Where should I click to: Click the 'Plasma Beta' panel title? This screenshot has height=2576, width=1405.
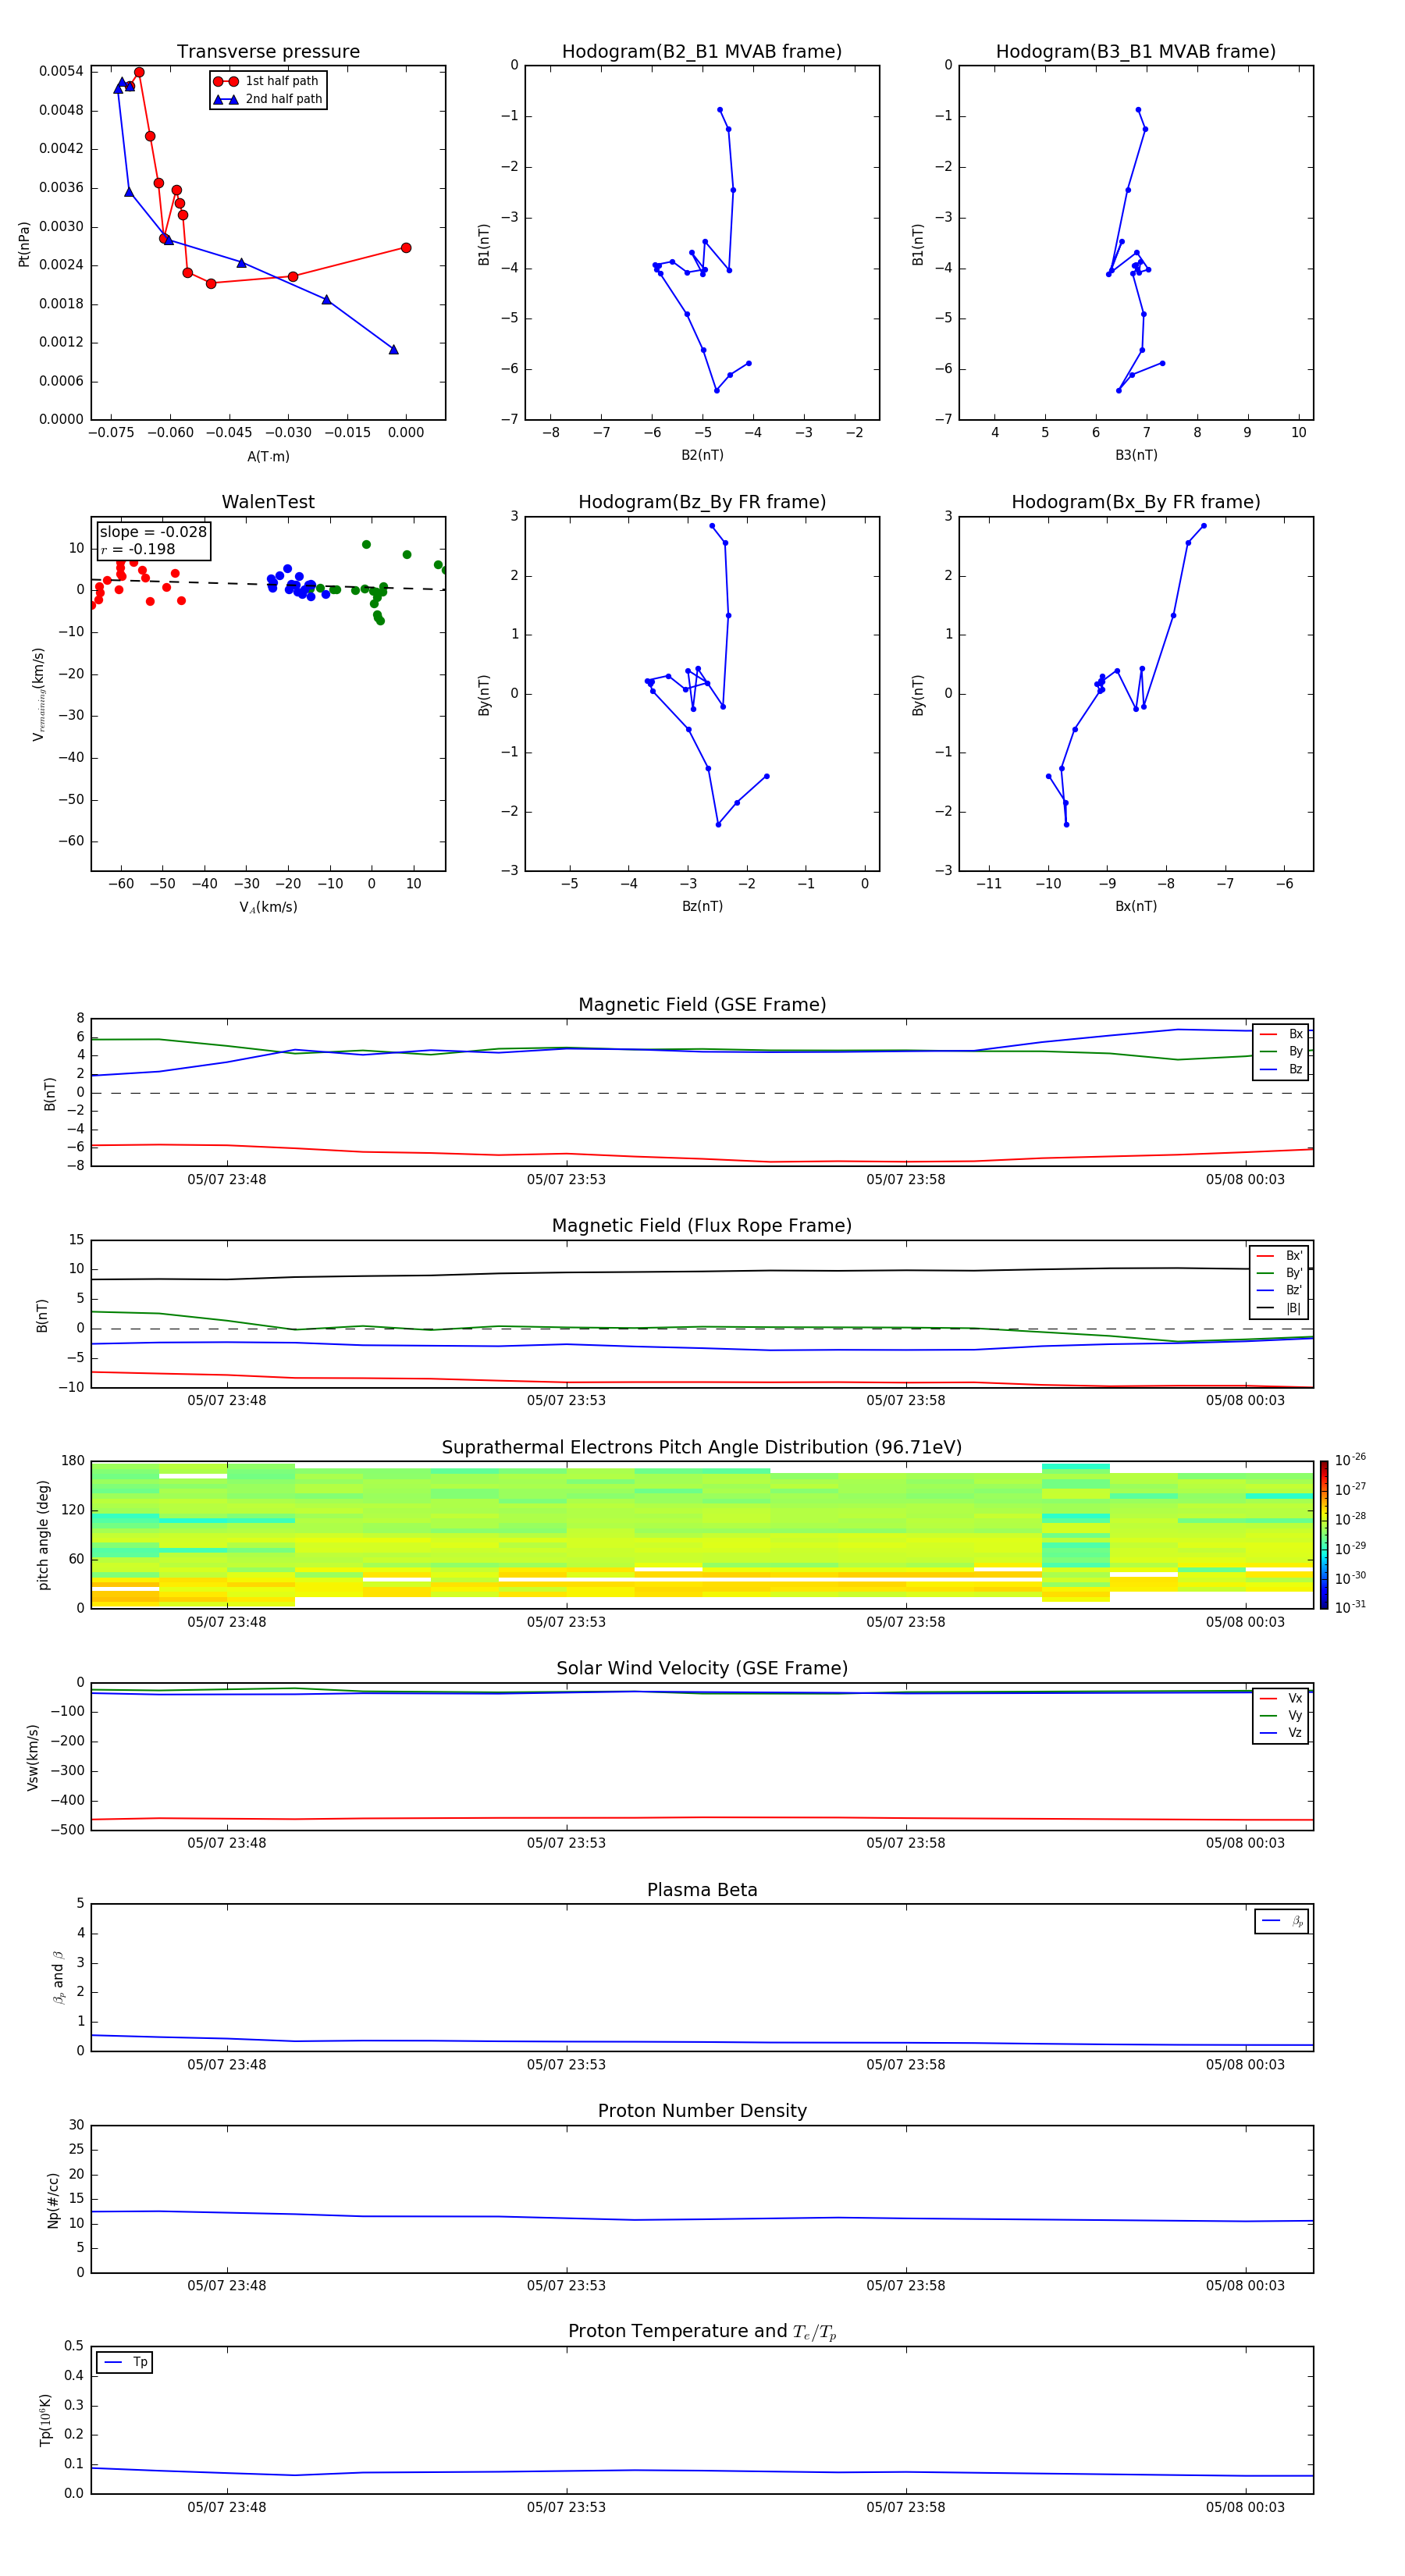[x=702, y=1891]
